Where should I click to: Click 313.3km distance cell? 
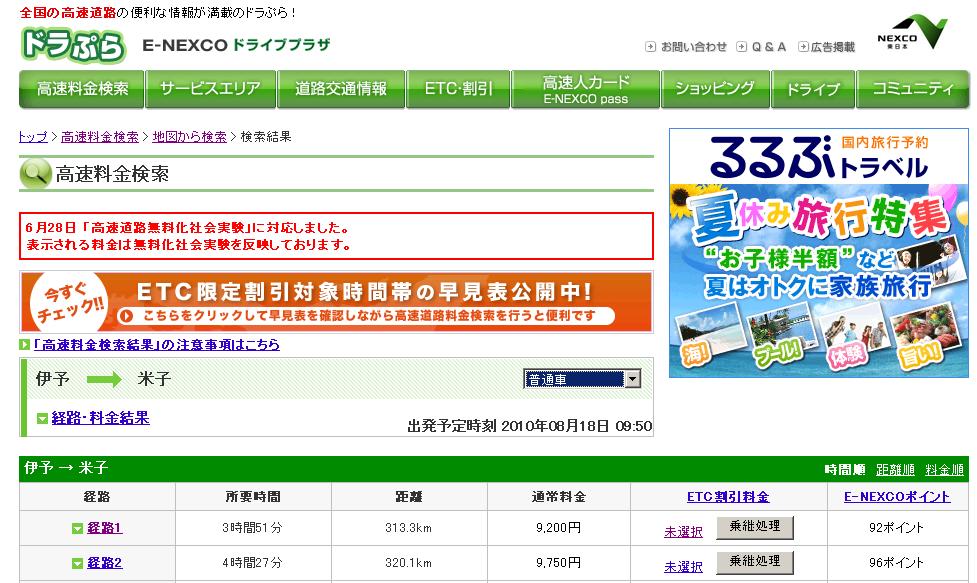click(409, 528)
